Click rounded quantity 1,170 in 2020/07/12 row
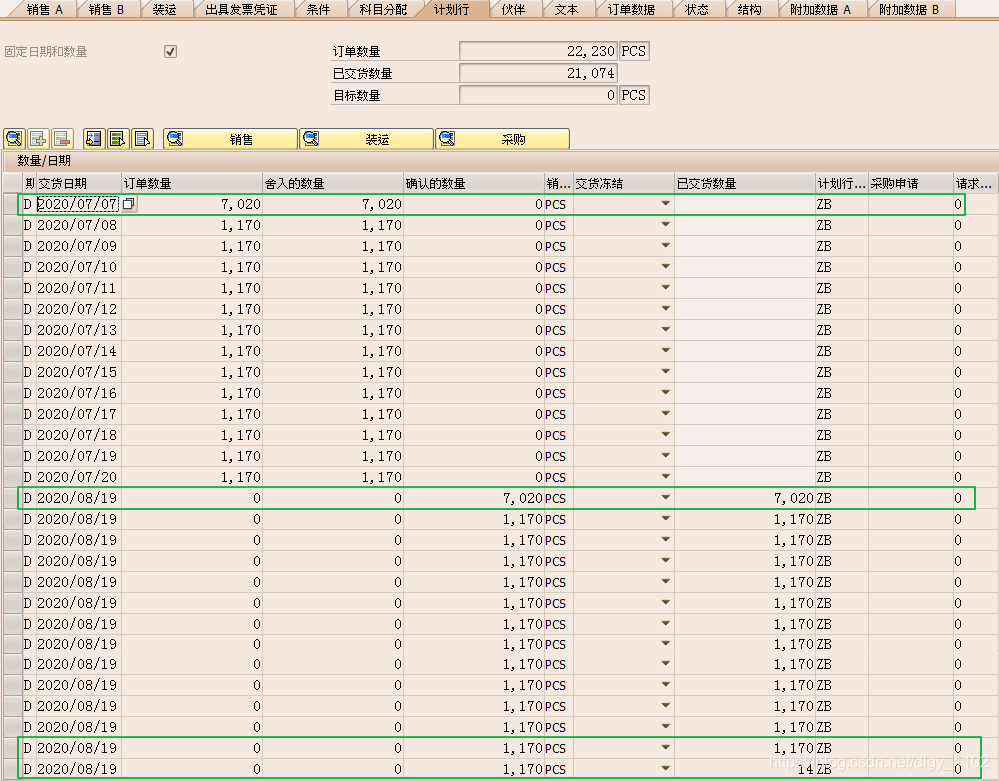The image size is (999, 781). point(333,309)
